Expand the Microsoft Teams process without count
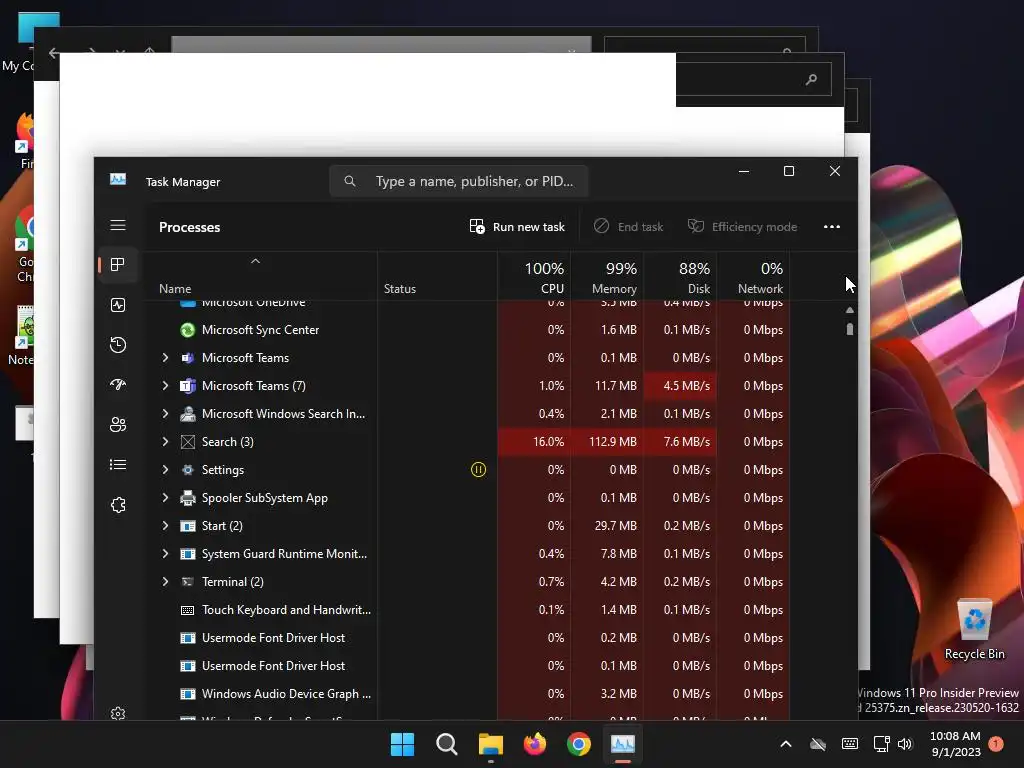 [x=165, y=357]
